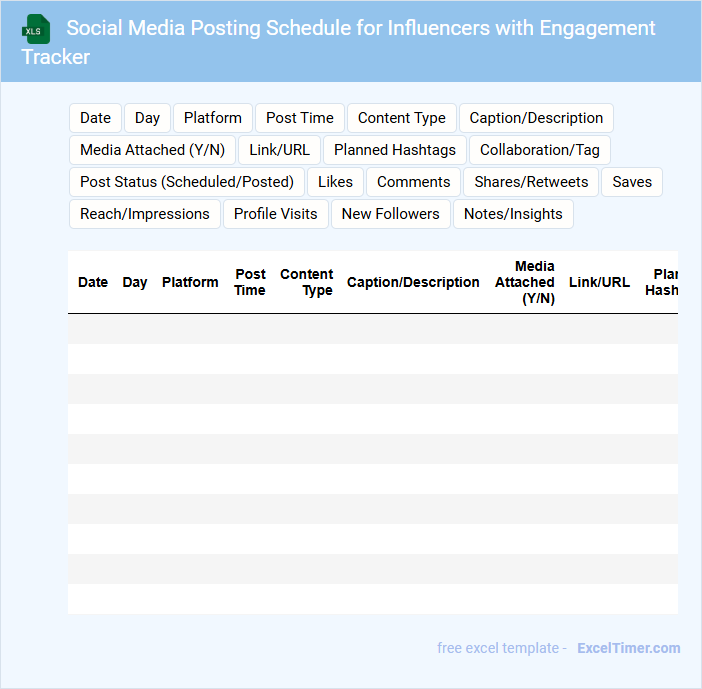Select the Collaboration/Tag chip
Viewport: 702px width, 689px height.
click(539, 150)
